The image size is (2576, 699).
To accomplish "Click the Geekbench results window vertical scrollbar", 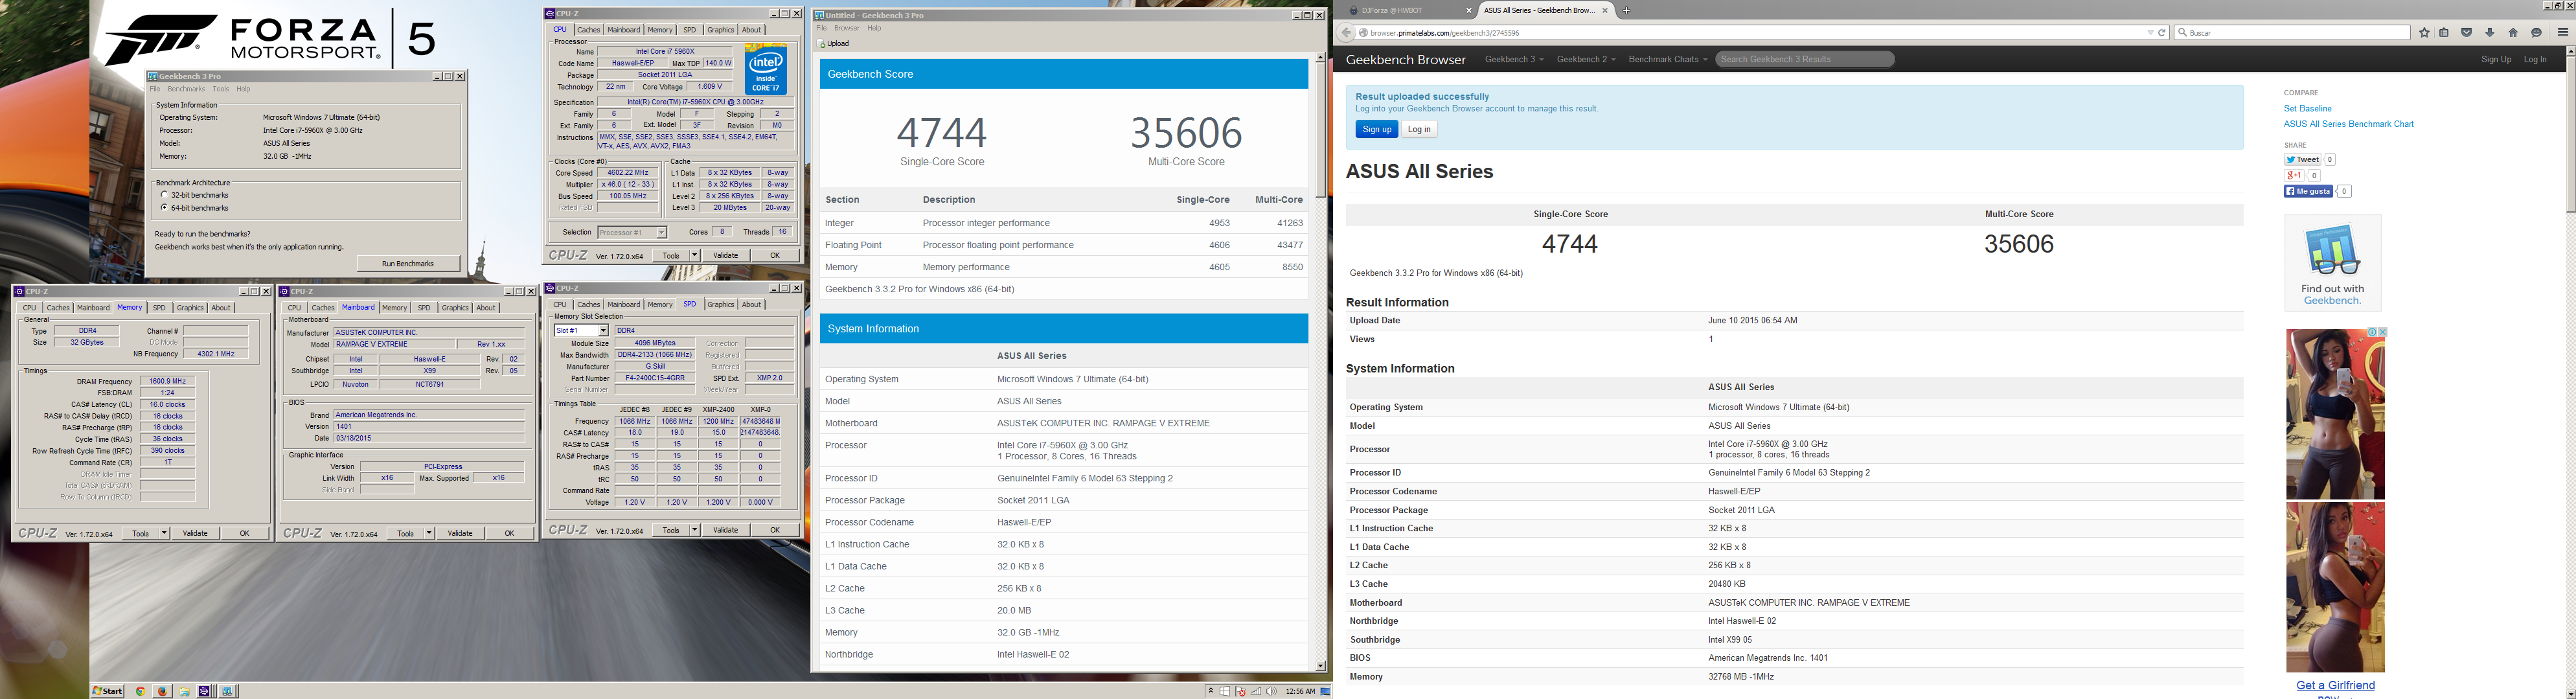I will point(1320,361).
